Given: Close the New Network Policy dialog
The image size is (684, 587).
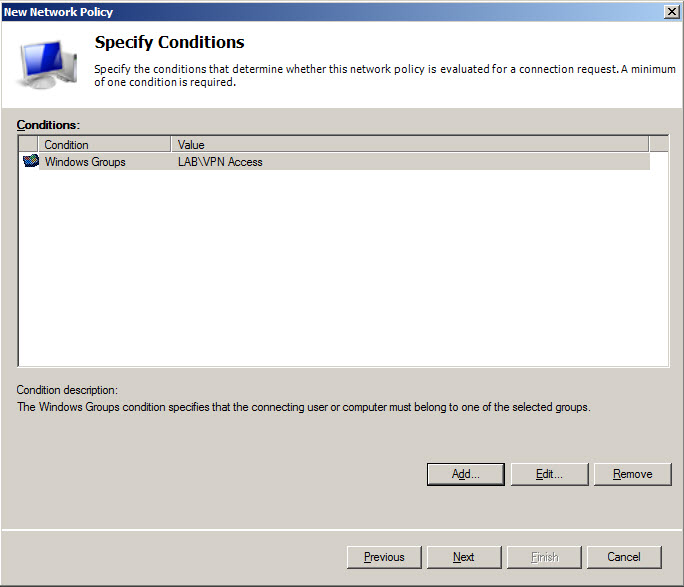Looking at the screenshot, I should point(672,12).
